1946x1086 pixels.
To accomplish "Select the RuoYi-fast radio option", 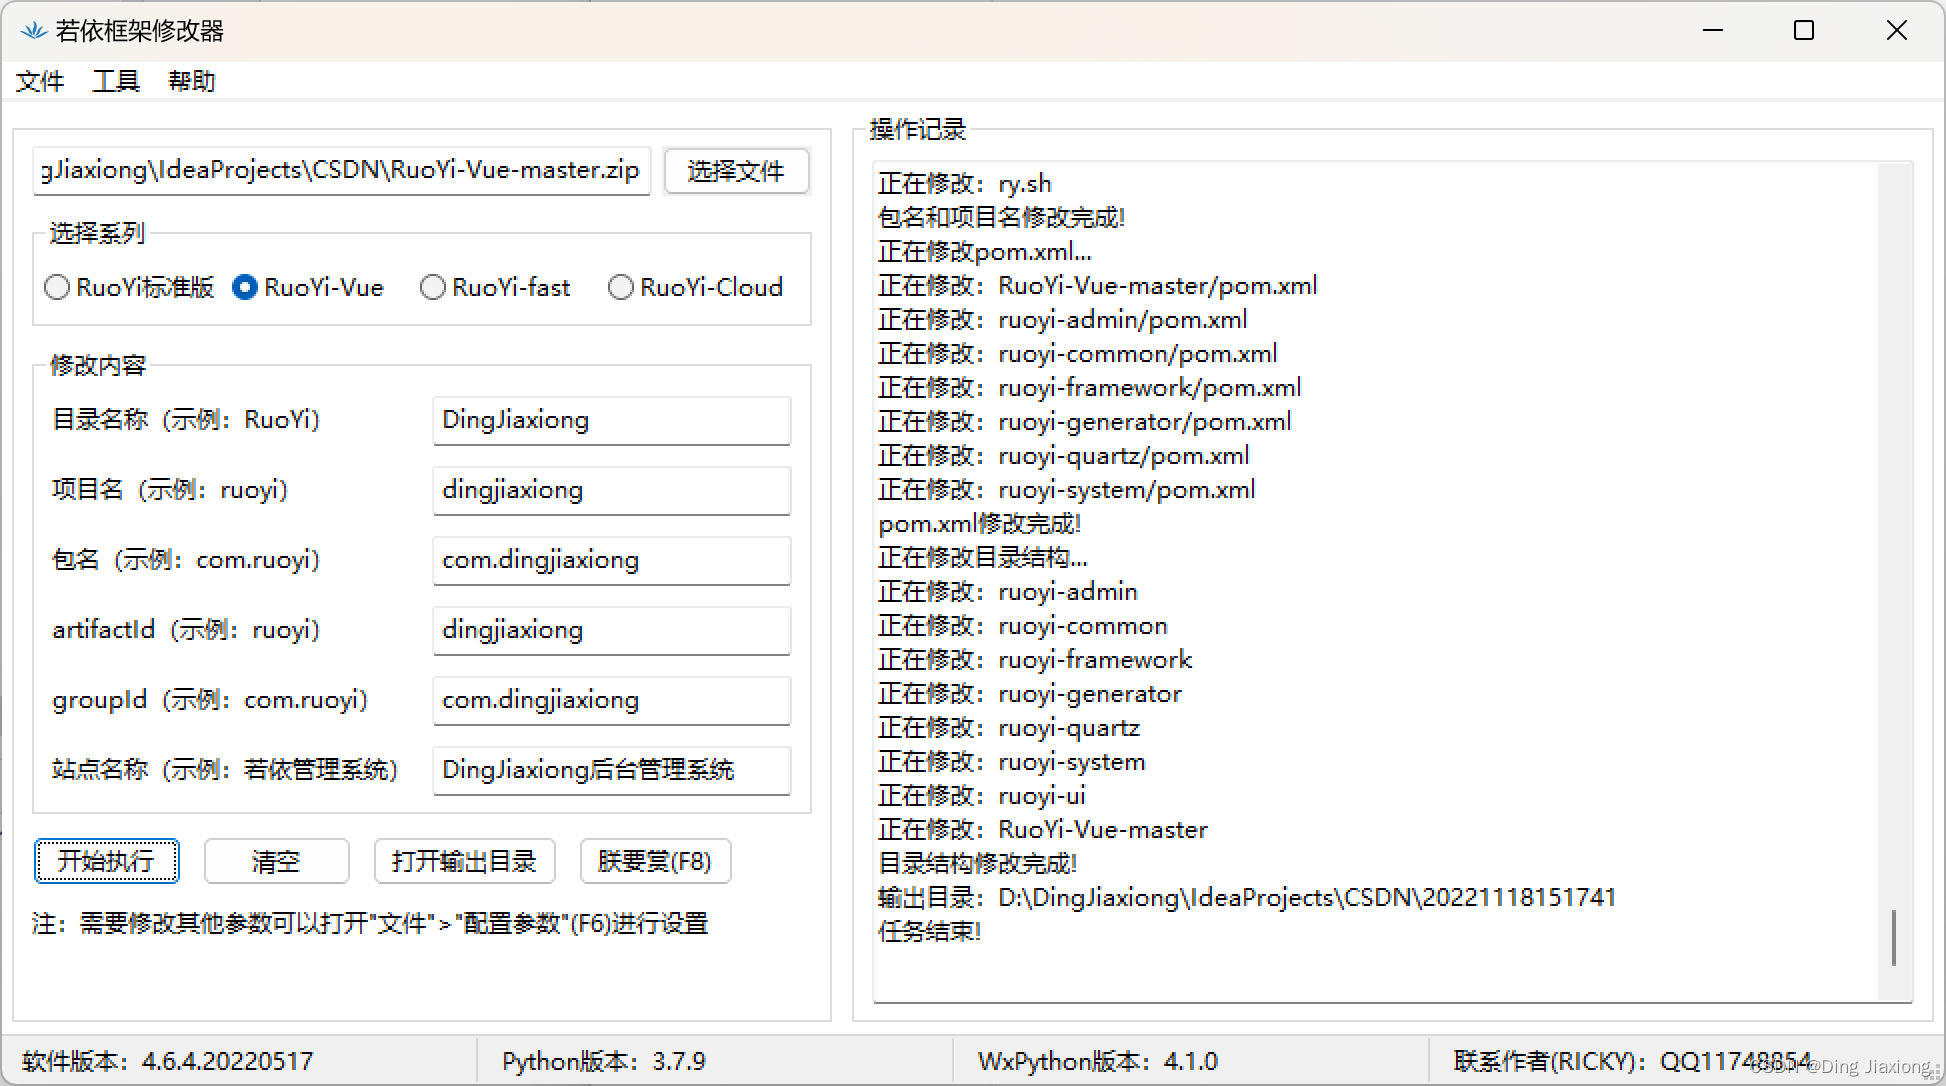I will pos(496,288).
